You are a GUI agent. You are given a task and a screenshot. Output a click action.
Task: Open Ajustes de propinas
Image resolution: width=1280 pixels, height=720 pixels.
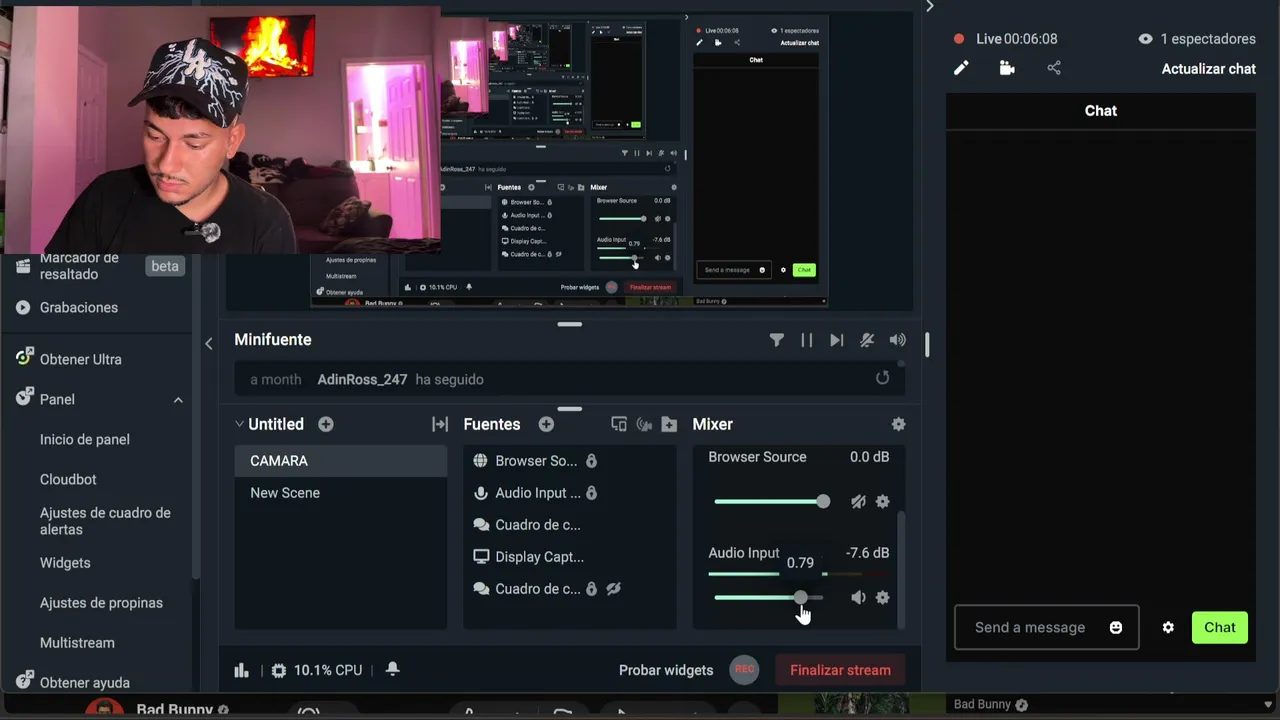[101, 603]
